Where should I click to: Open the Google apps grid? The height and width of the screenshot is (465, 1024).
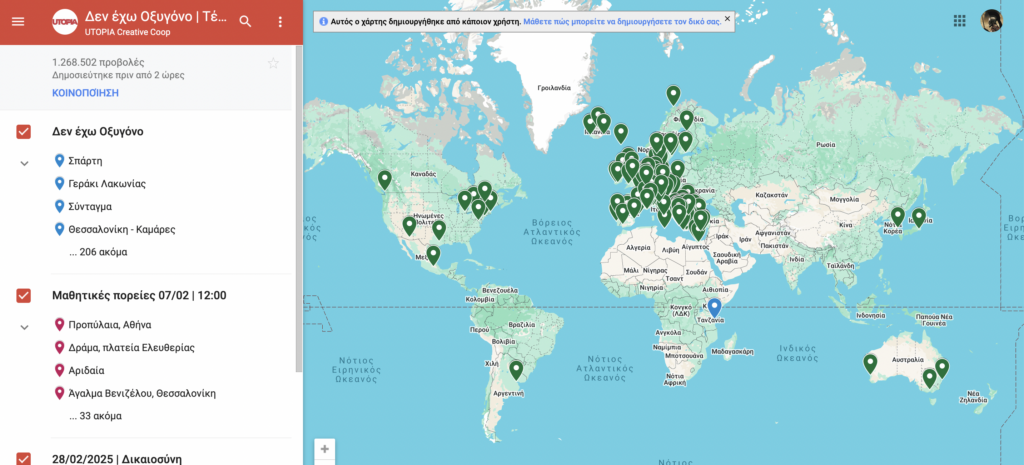click(960, 21)
